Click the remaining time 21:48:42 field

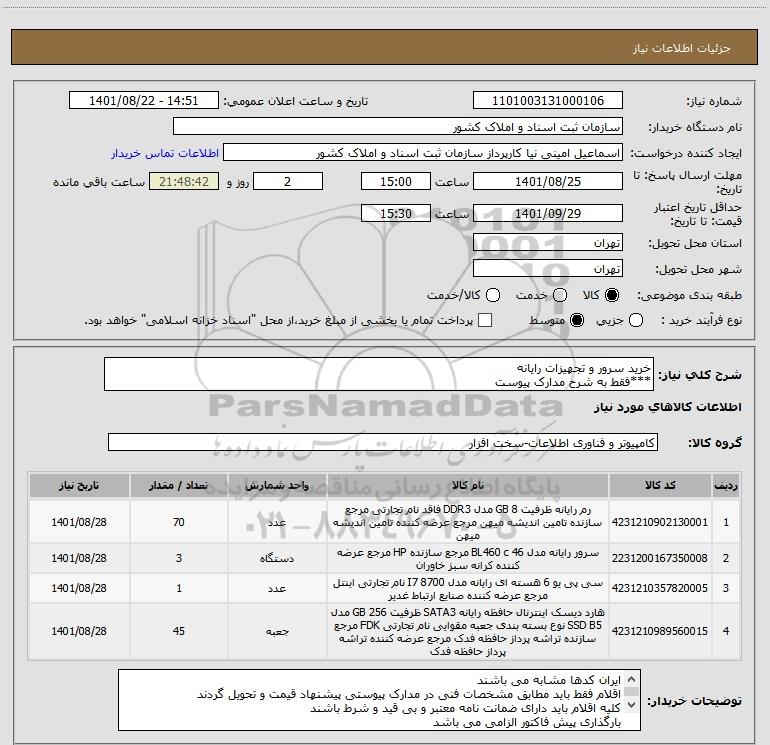[184, 182]
